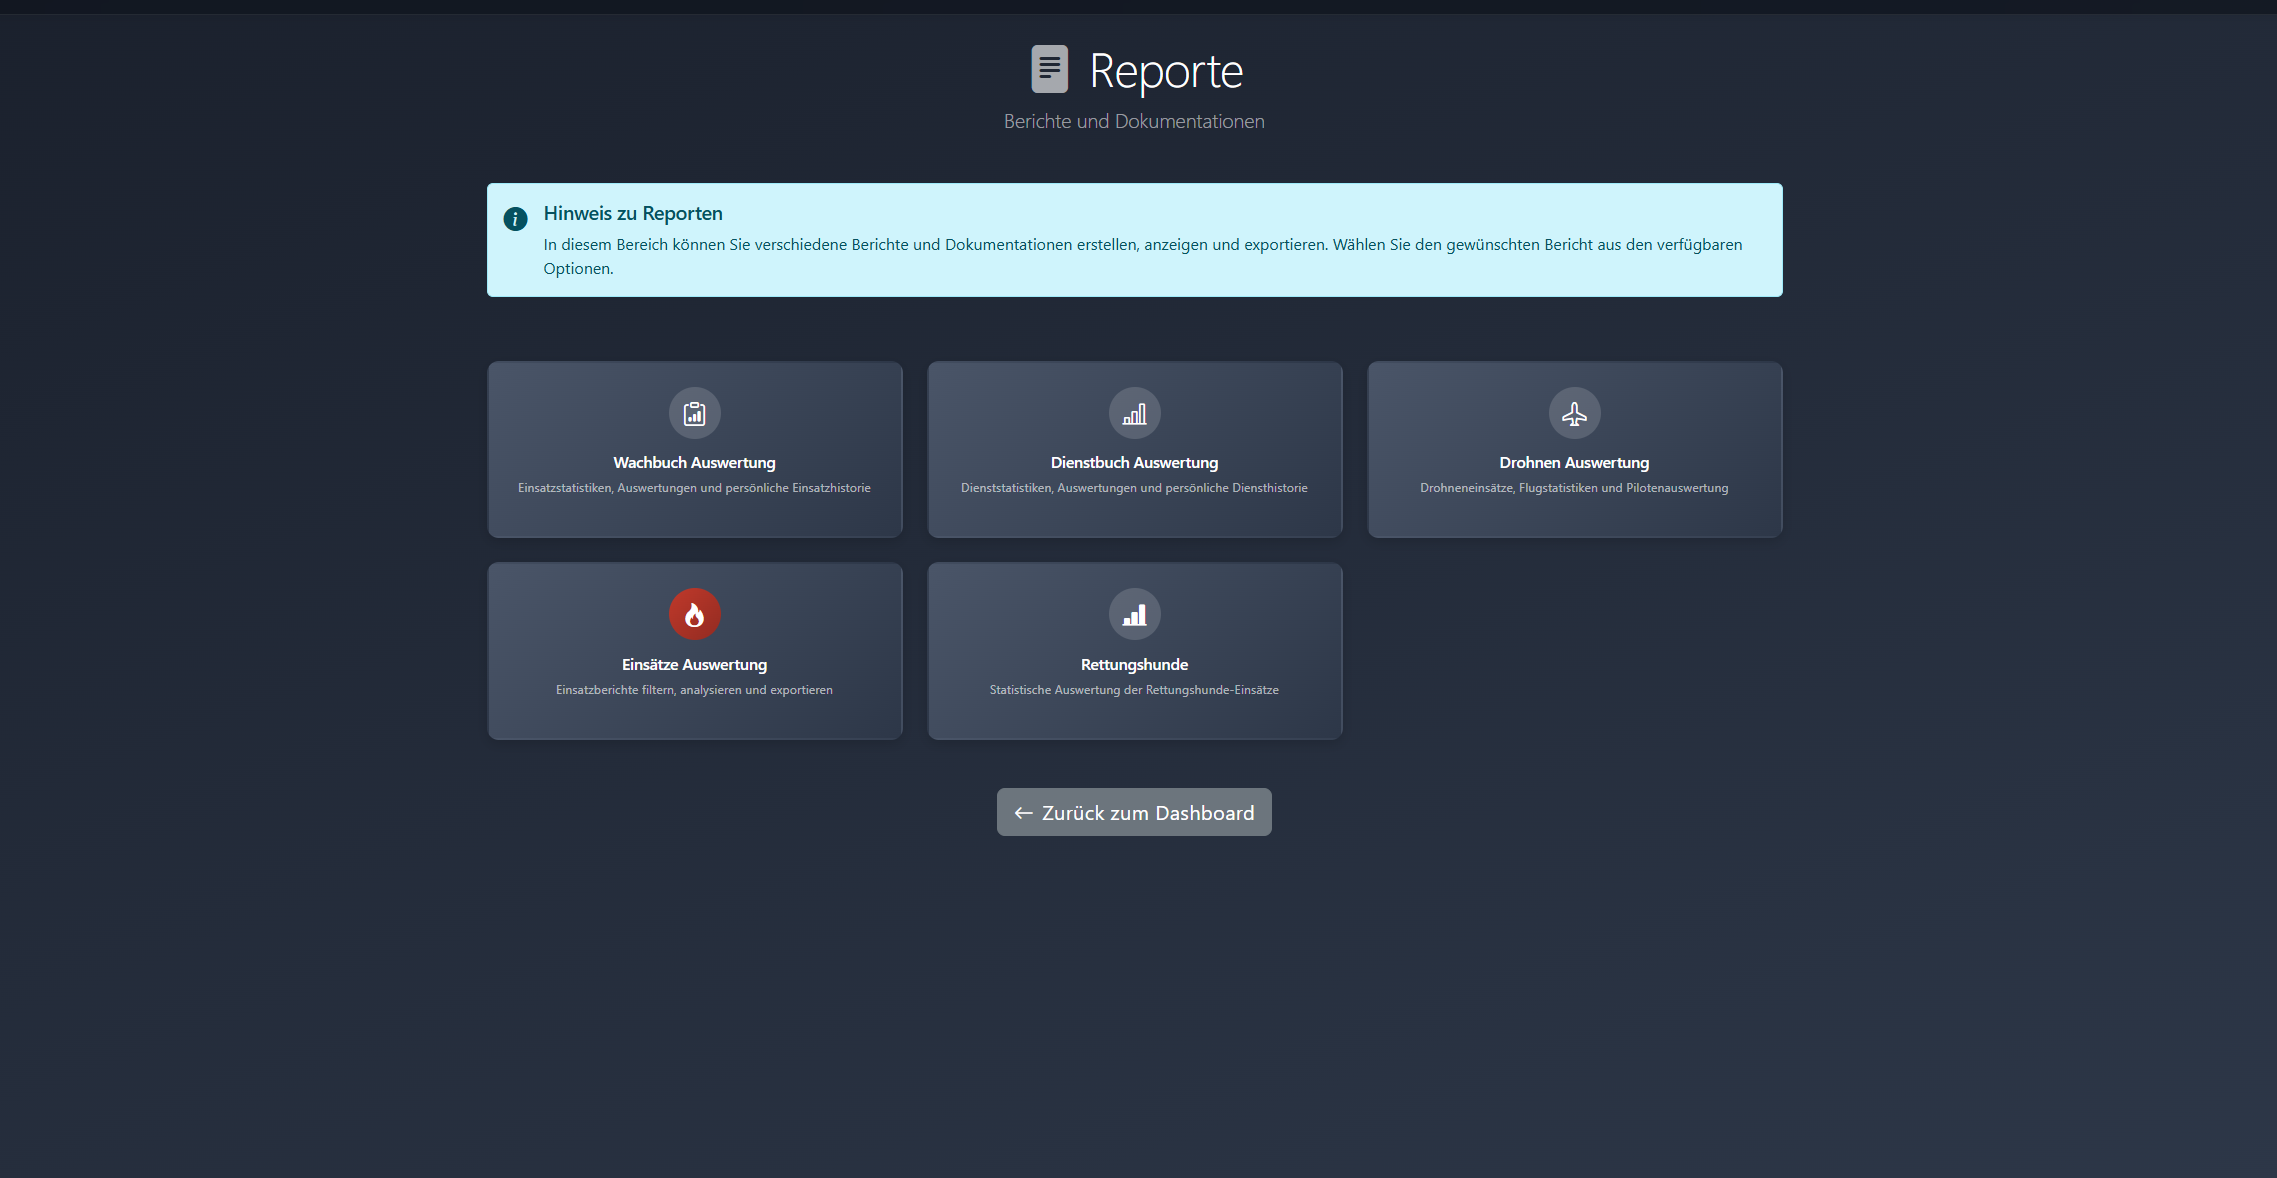Select the Hinweis zu Reporten heading

[633, 212]
